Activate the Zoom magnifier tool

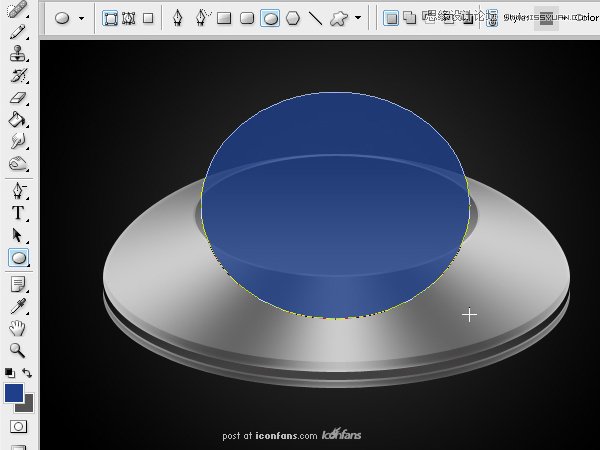18,350
